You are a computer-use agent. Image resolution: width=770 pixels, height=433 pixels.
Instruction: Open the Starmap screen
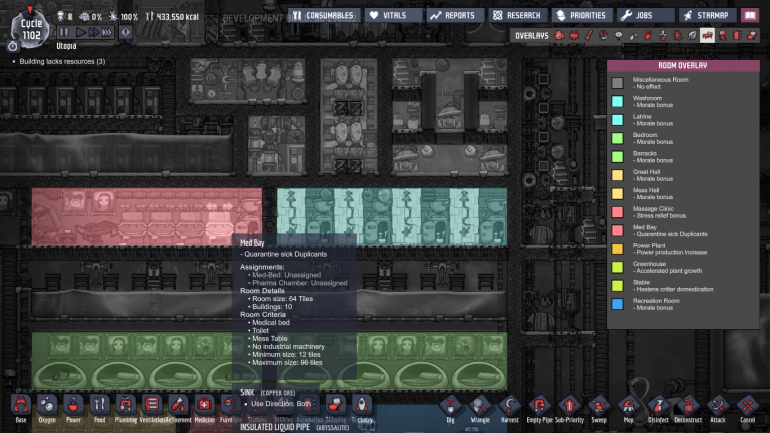pos(707,15)
